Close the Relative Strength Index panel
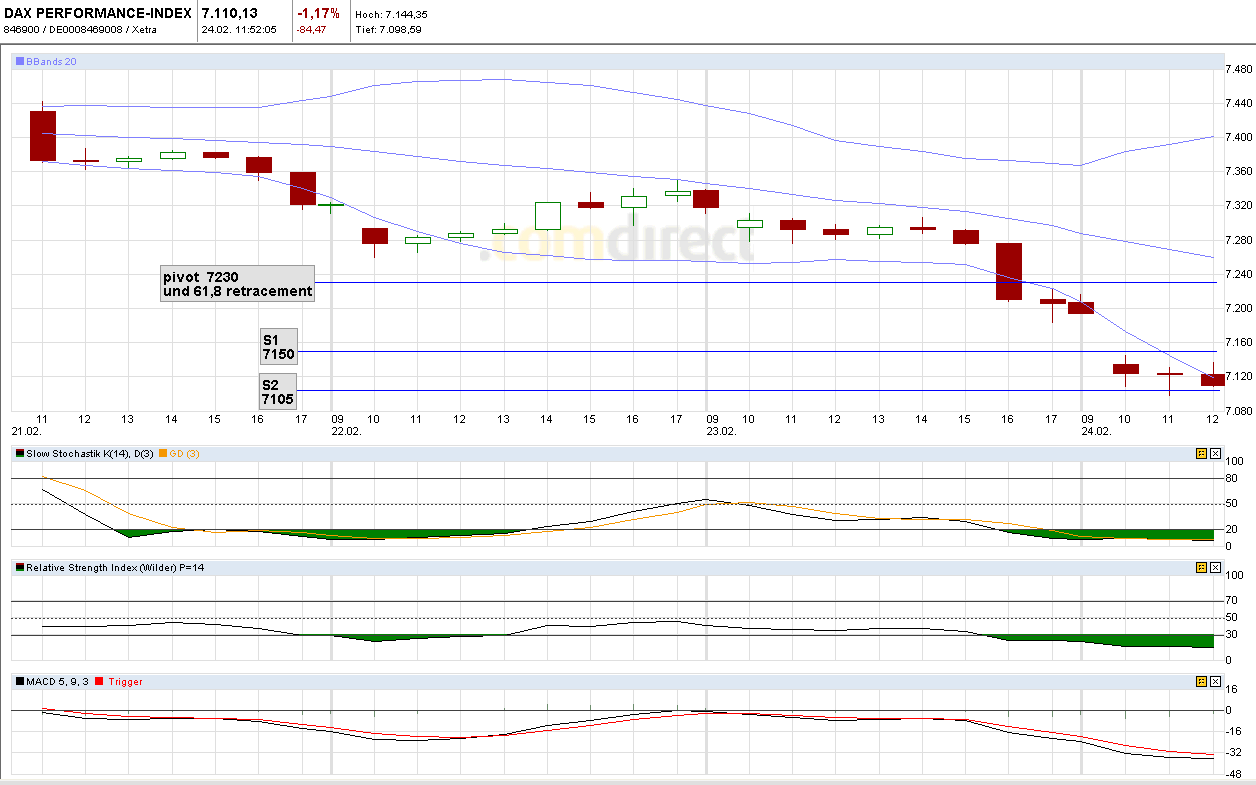 (1215, 567)
